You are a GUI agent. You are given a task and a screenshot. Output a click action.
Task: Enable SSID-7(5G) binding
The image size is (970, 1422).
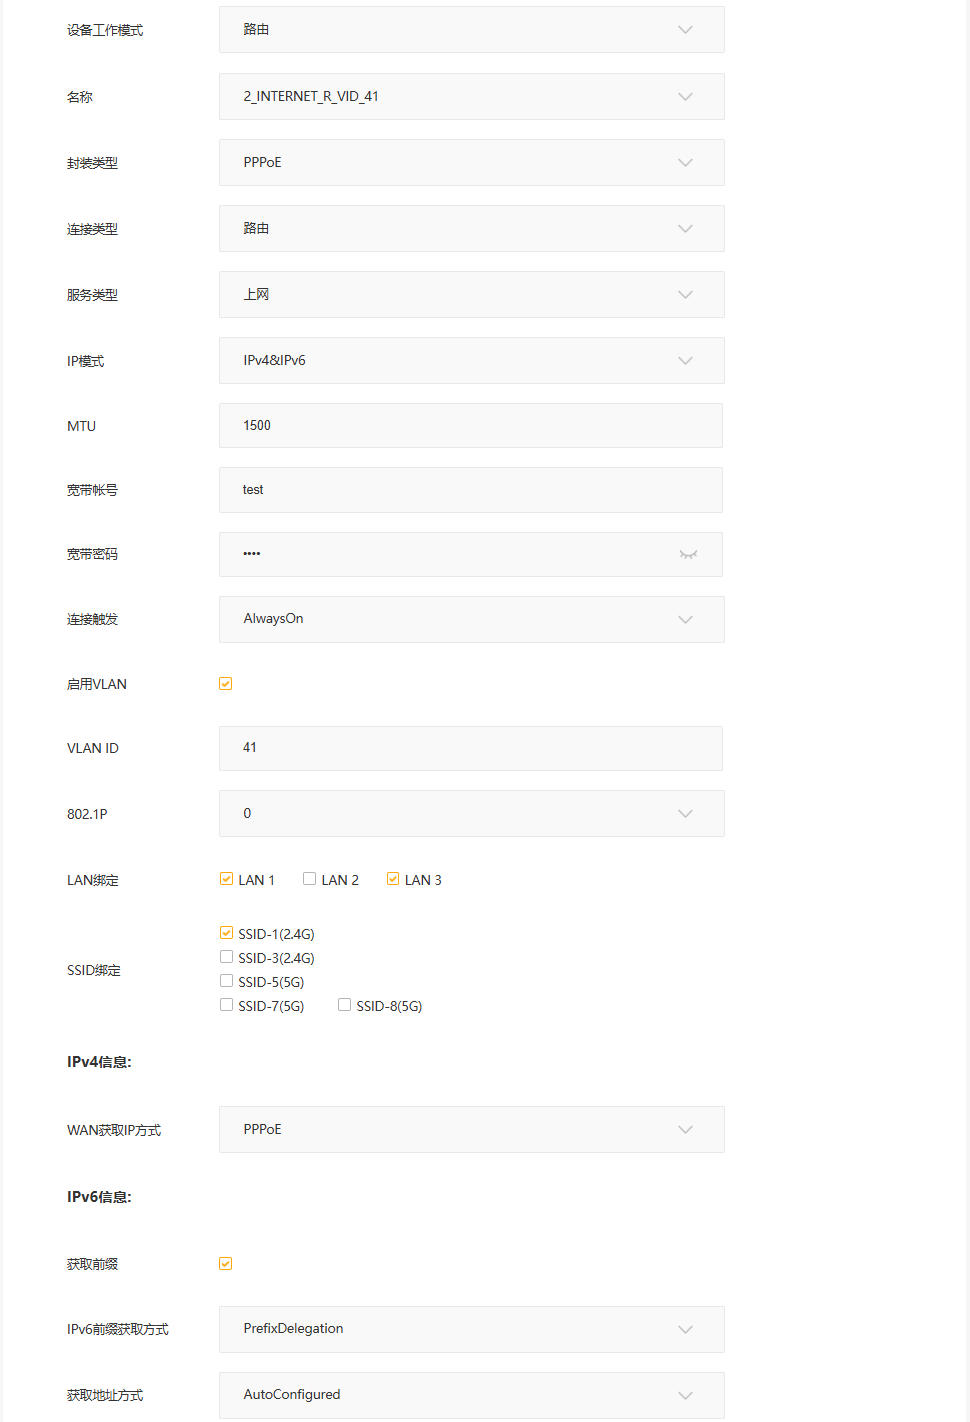click(x=226, y=1005)
